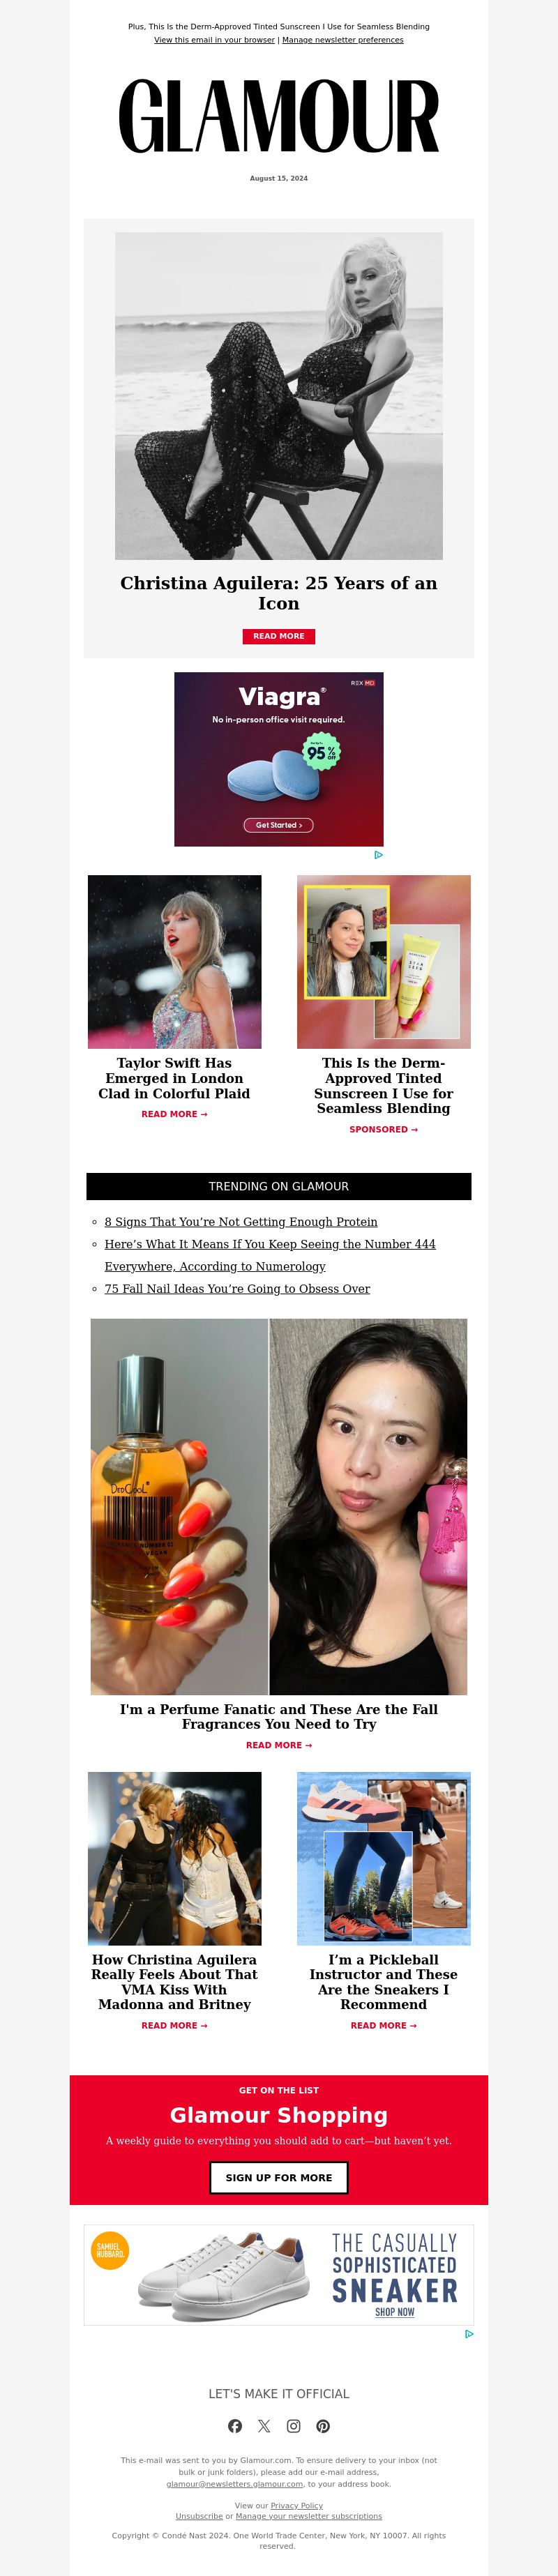
Task: Click Sponsored link under sunscreen article
Action: pyautogui.click(x=384, y=1130)
